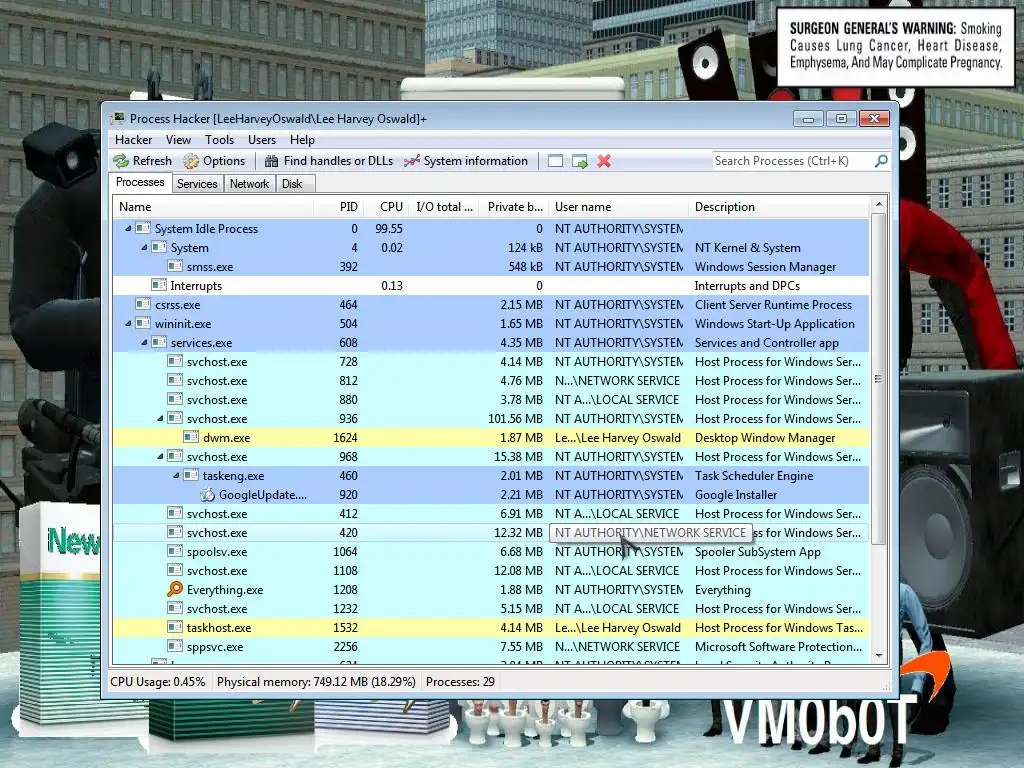The image size is (1024, 768).
Task: Collapse the System Idle Process tree
Action: click(128, 229)
